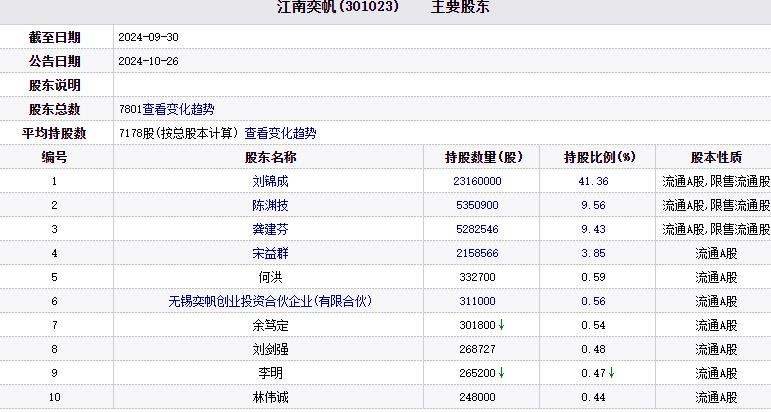771x412 pixels.
Task: Click green down arrow beside 0.47 ratio
Action: click(611, 373)
